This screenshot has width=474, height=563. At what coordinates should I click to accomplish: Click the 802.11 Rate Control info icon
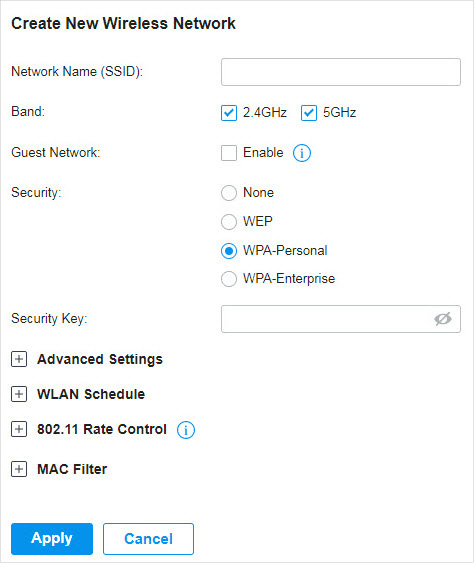coord(186,430)
